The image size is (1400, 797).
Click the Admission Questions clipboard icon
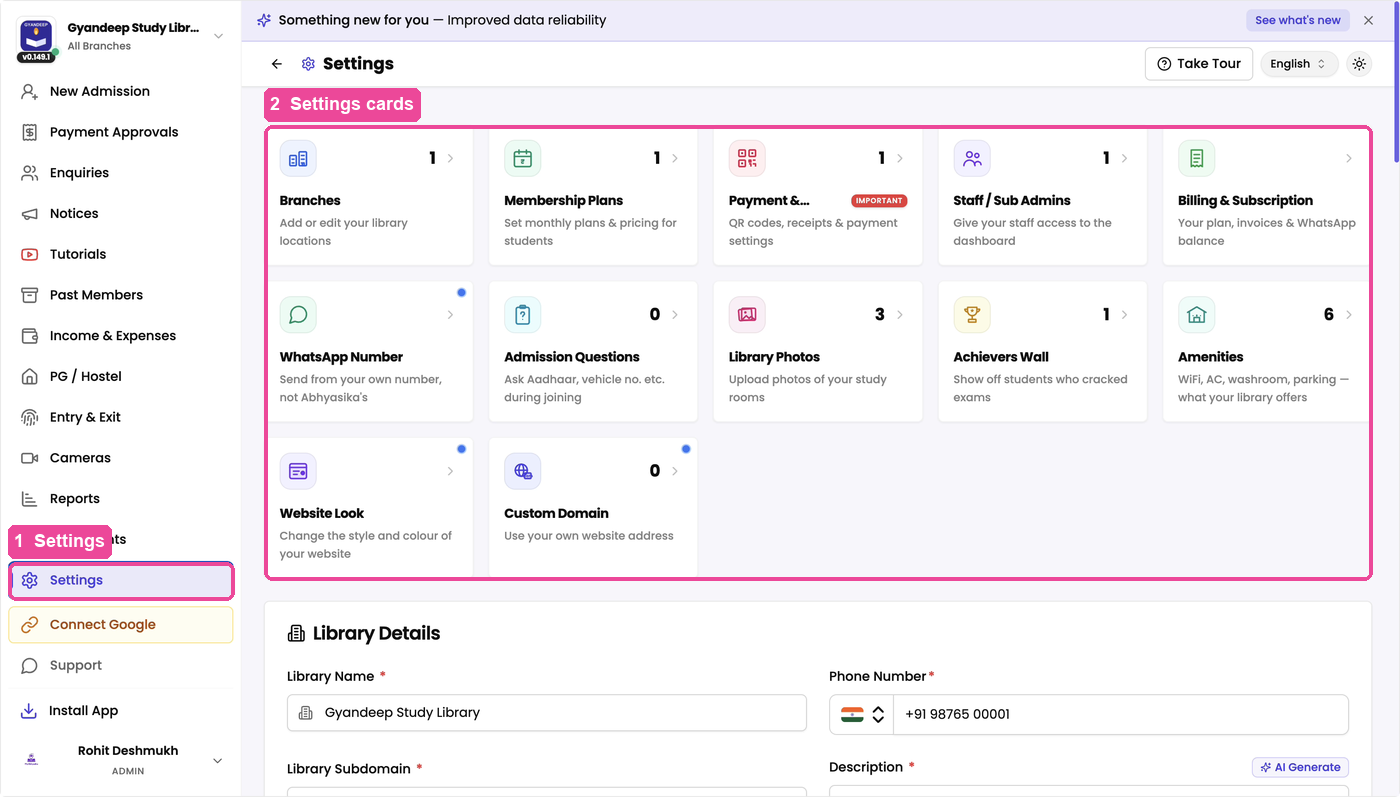click(x=522, y=314)
